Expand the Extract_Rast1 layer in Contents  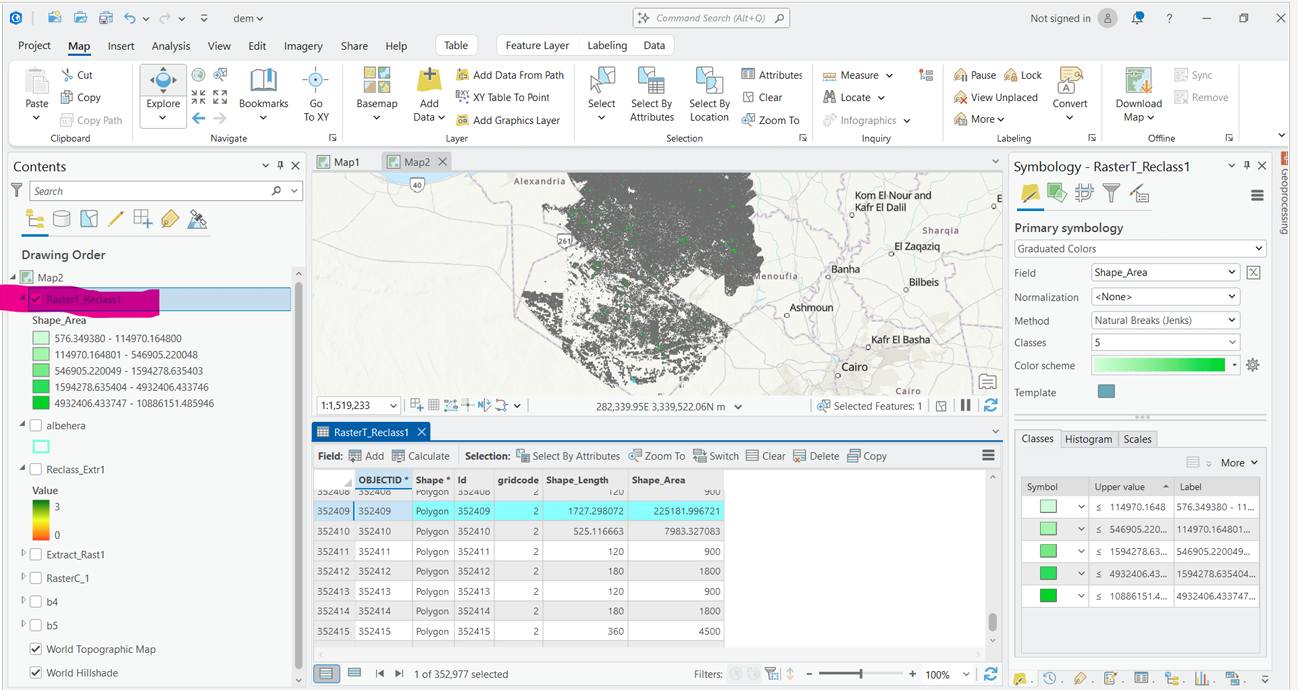coord(24,554)
